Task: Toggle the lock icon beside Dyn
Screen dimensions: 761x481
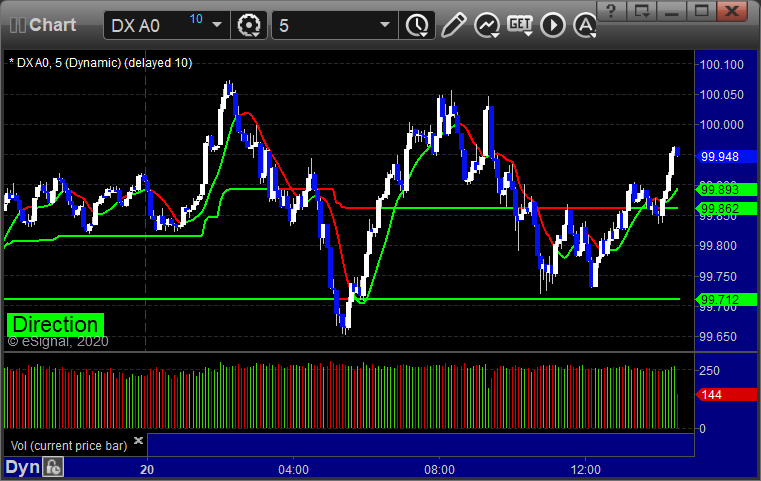Action: click(x=53, y=468)
